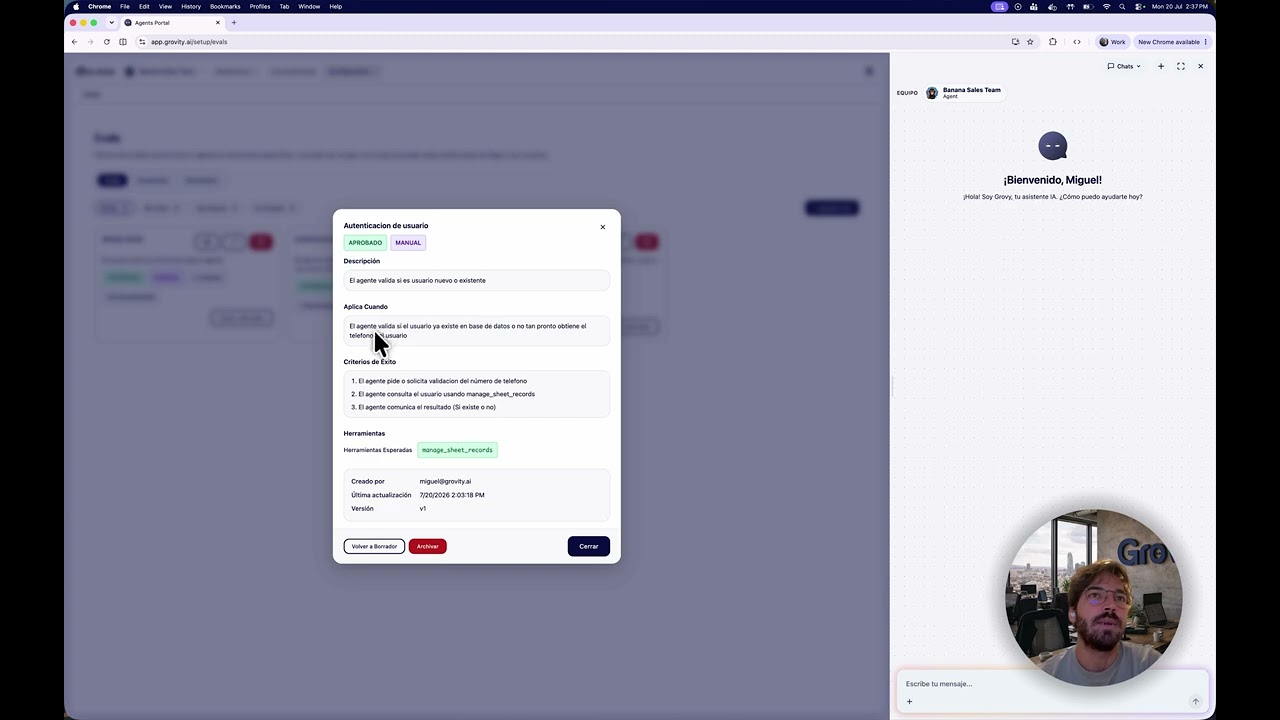
Task: Click the MANUAL badge in dialog
Action: click(408, 243)
